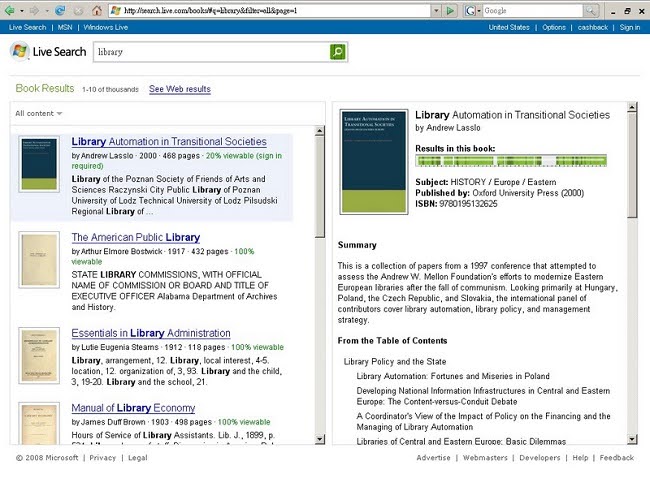This screenshot has height=487, width=650.
Task: Click the green Live Search magnifier button
Action: tap(338, 51)
